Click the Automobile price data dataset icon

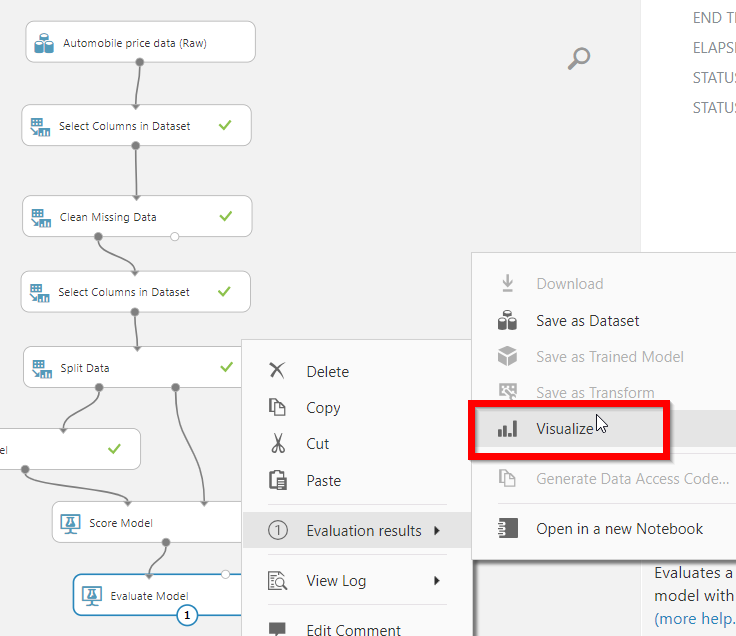(44, 43)
